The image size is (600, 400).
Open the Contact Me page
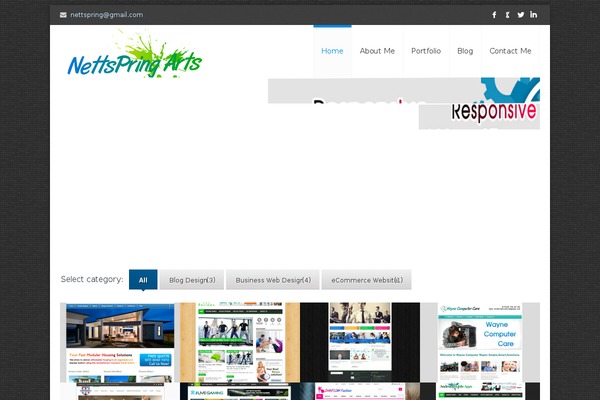[510, 51]
